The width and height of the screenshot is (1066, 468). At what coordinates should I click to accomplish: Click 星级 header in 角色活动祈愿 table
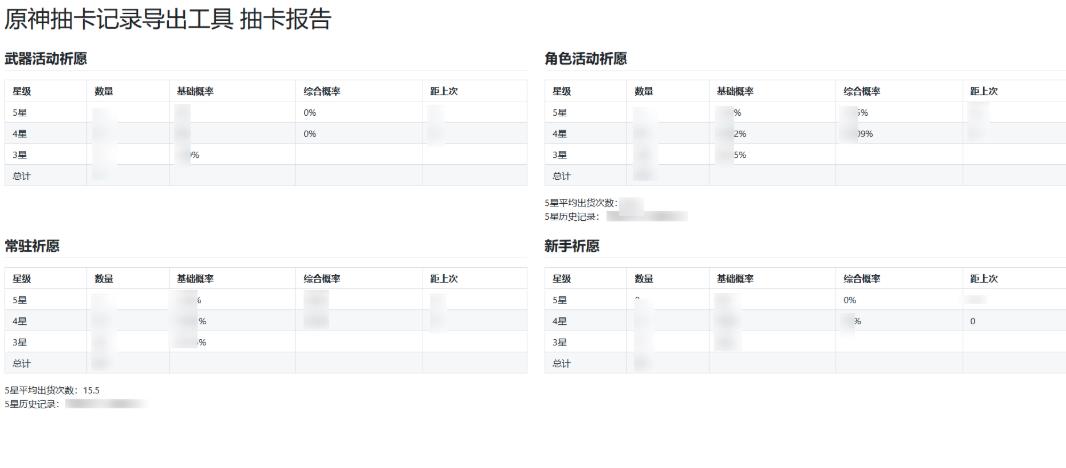(x=562, y=91)
